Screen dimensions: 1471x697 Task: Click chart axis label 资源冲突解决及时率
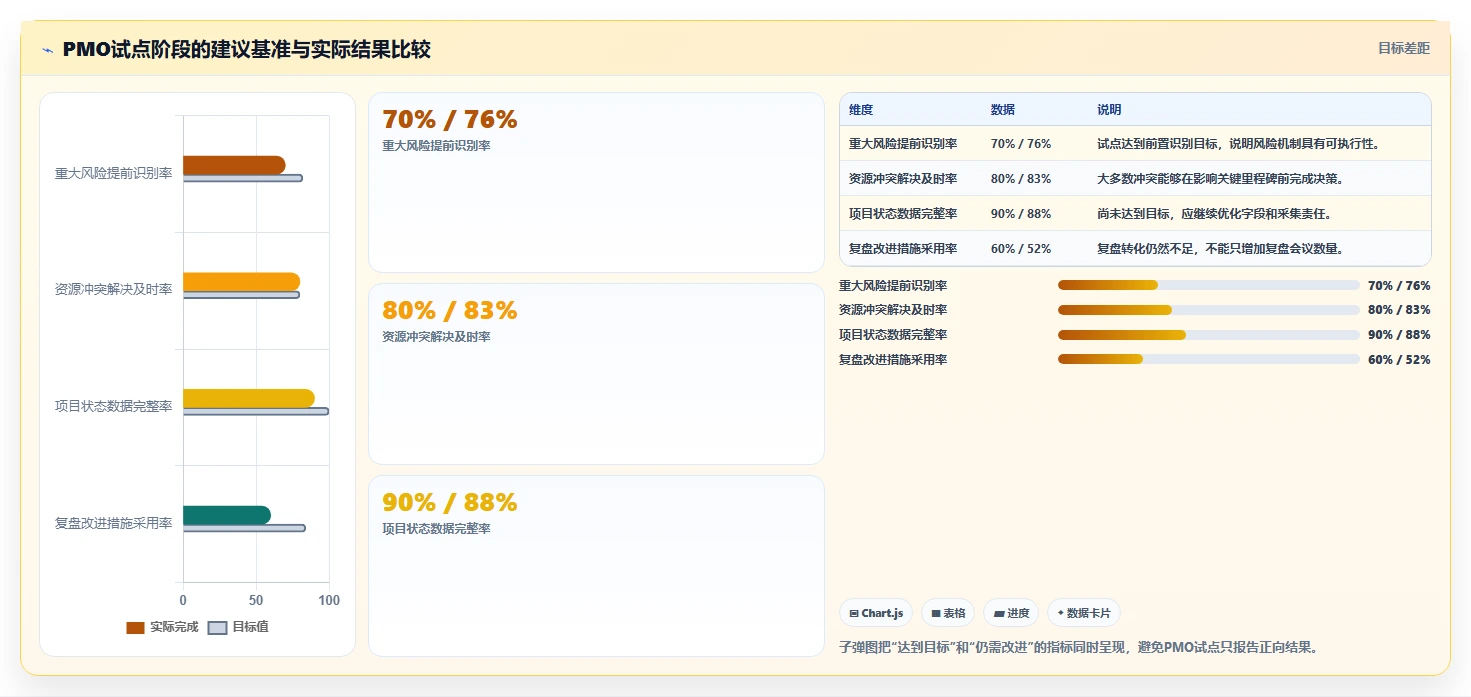[113, 289]
